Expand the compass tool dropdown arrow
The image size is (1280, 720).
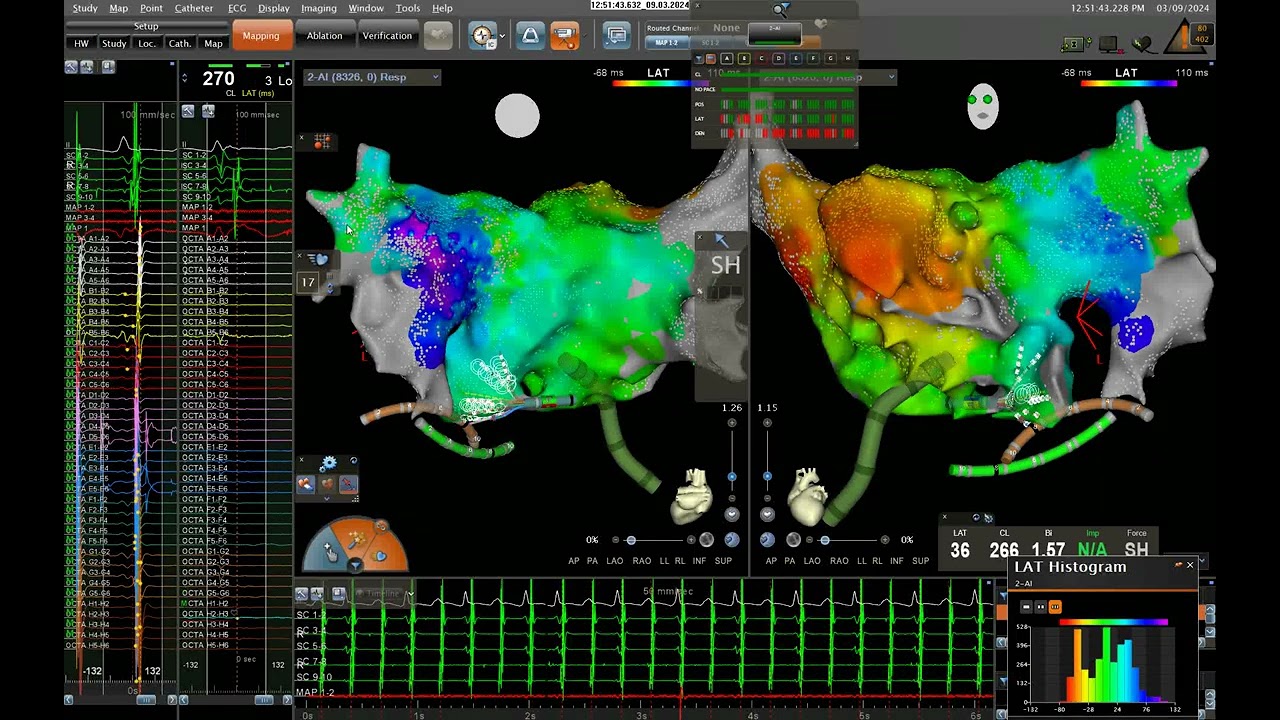click(501, 37)
